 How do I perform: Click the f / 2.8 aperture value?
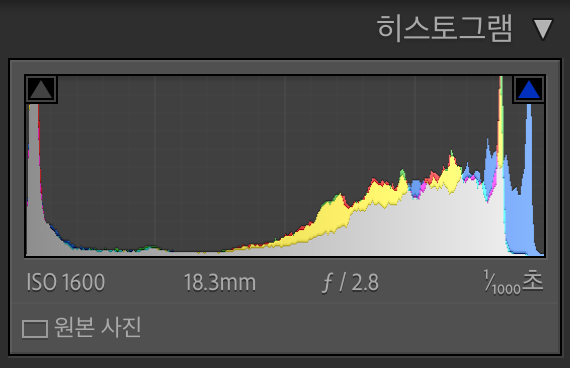(x=350, y=283)
